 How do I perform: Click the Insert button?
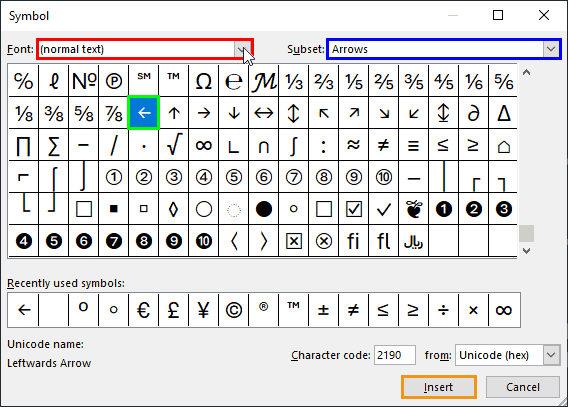439,387
